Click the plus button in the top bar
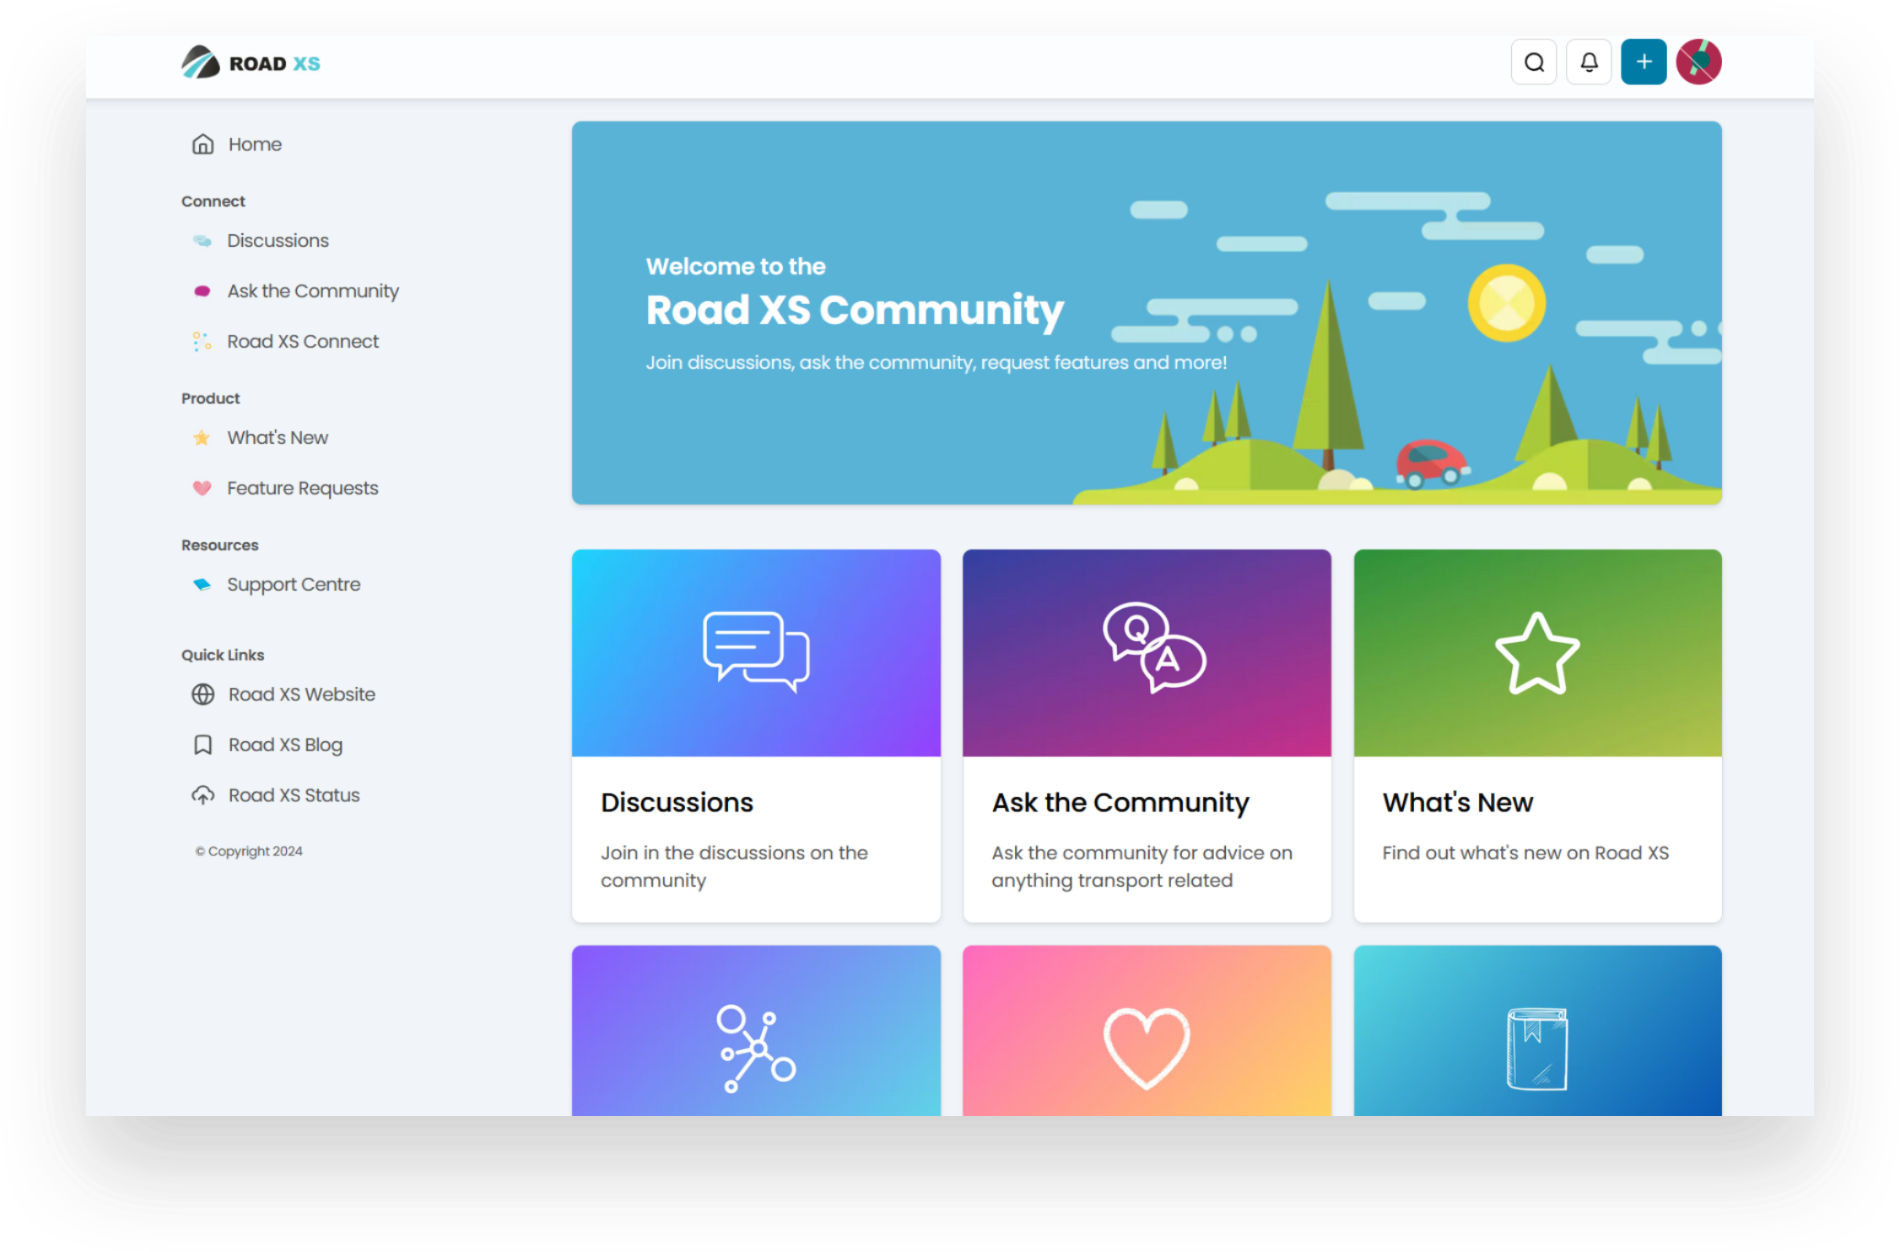Screen dimensions: 1900x1252 [x=1643, y=62]
